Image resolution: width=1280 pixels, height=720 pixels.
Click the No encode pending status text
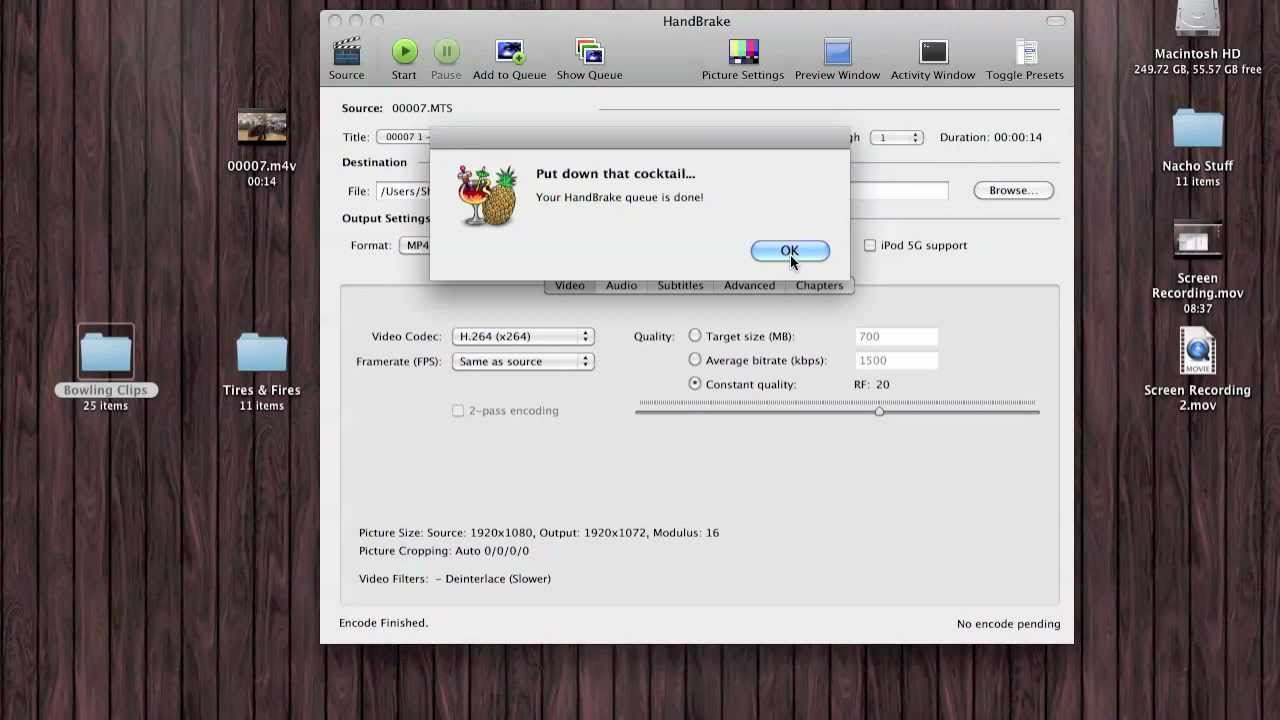tap(1008, 624)
